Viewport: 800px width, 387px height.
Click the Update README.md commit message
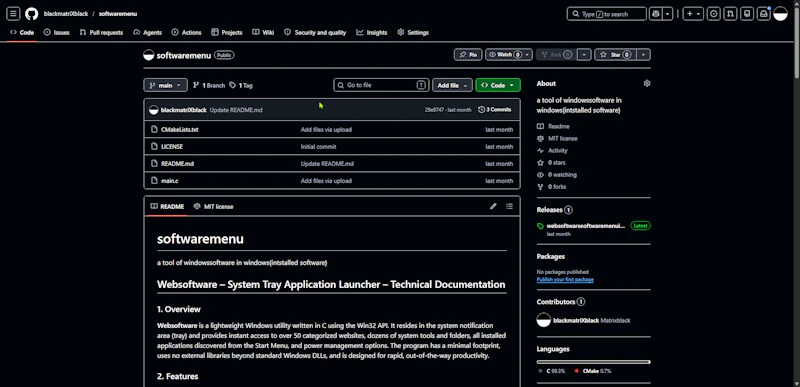point(236,110)
